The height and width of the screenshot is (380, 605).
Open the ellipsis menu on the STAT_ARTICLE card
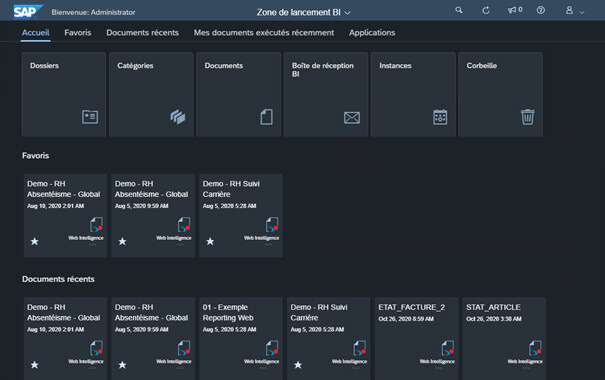tap(526, 368)
